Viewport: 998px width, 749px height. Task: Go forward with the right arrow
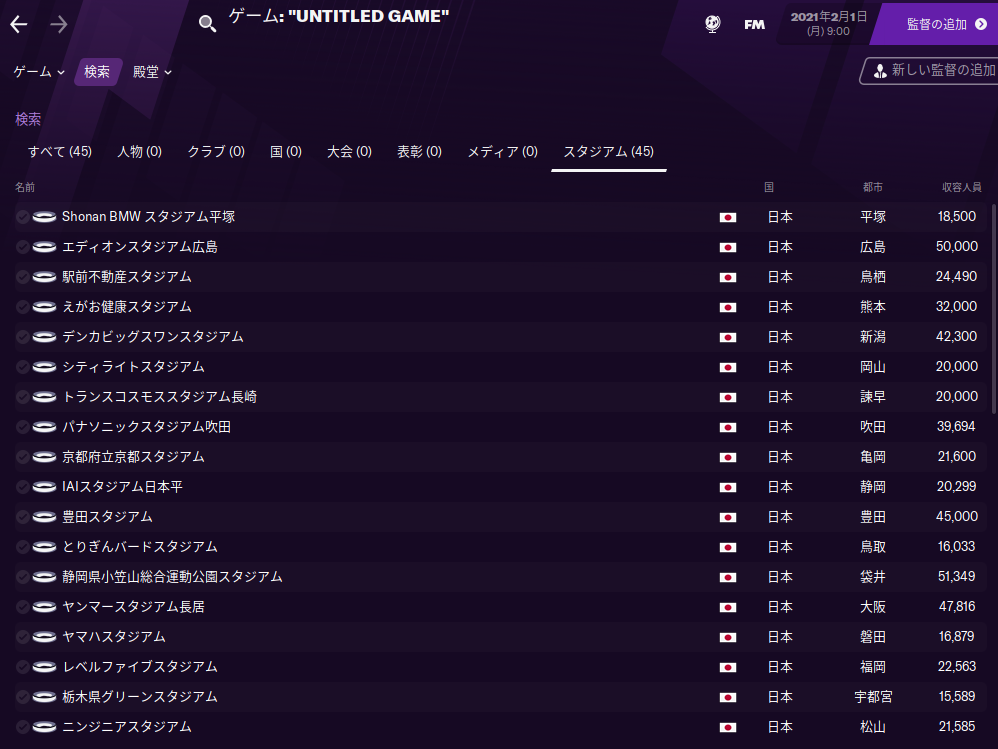pos(59,25)
